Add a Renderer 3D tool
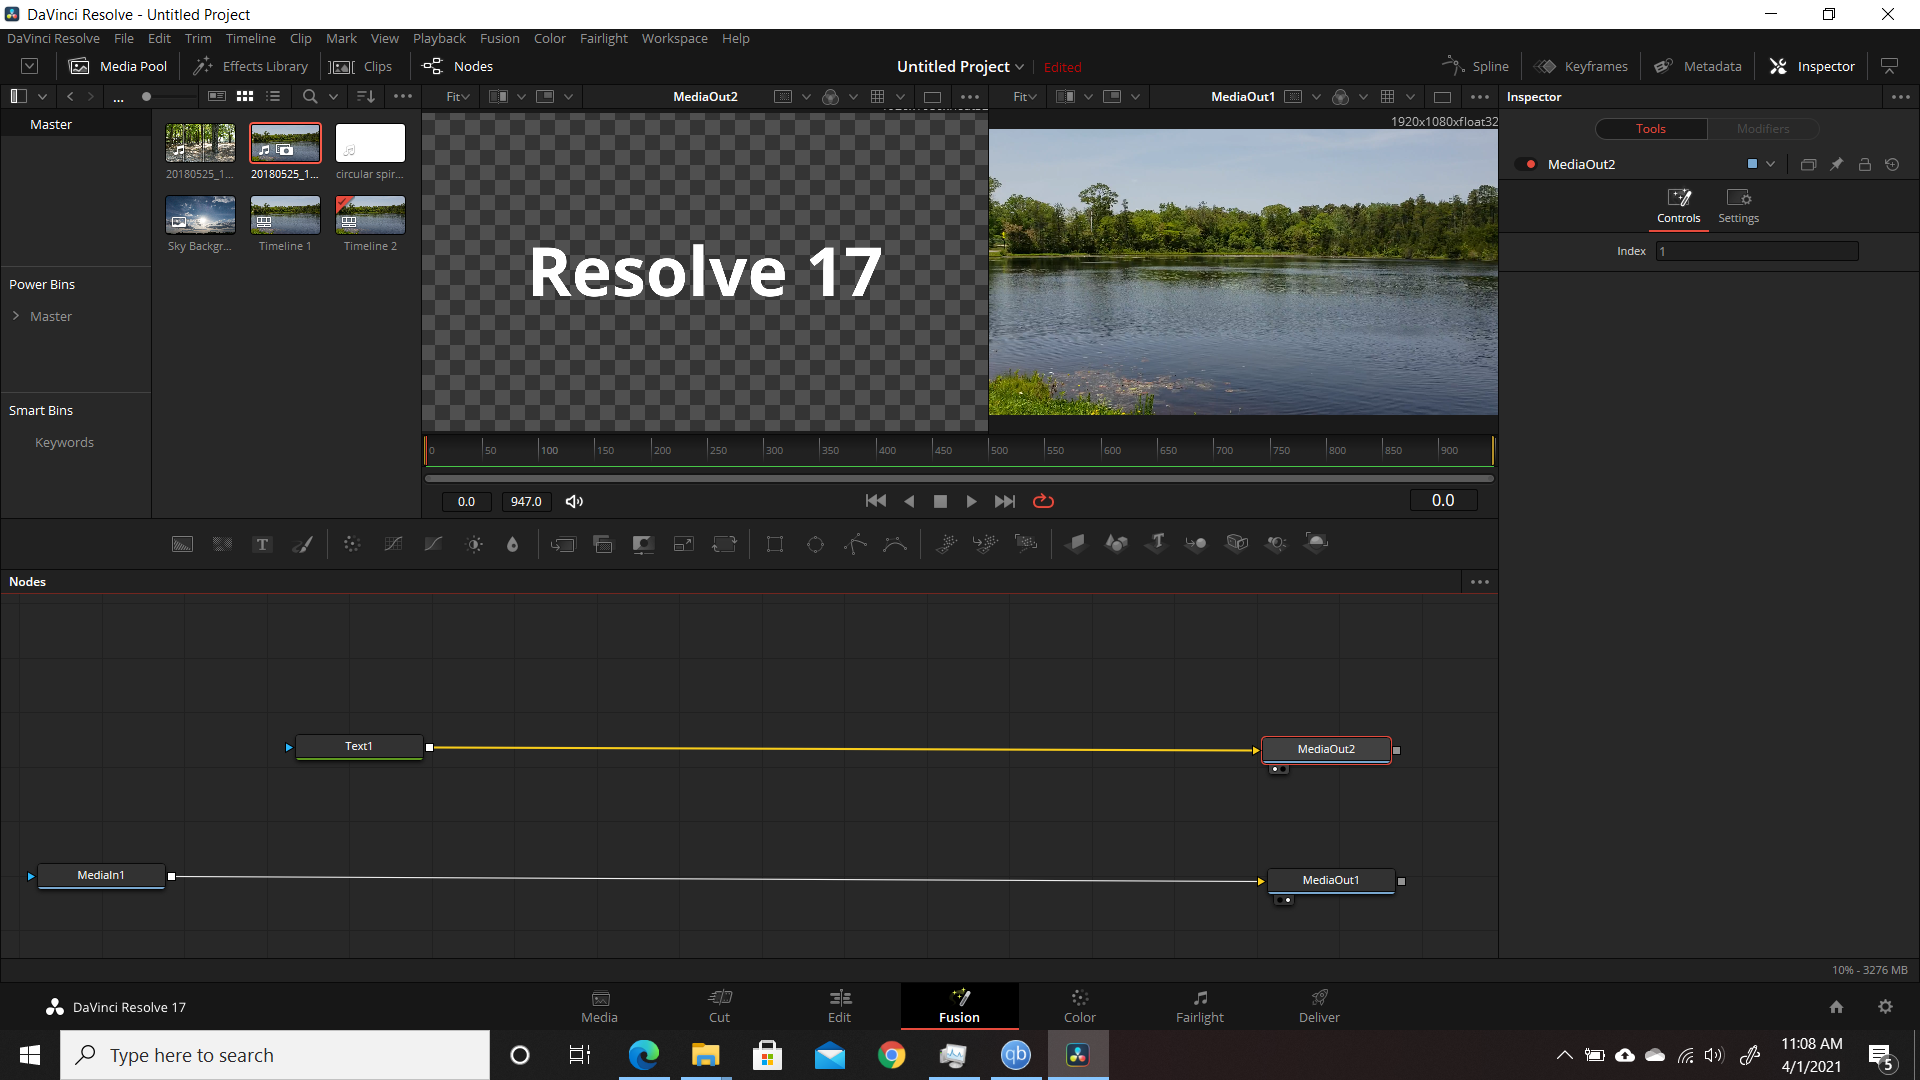1920x1080 pixels. [x=1317, y=543]
